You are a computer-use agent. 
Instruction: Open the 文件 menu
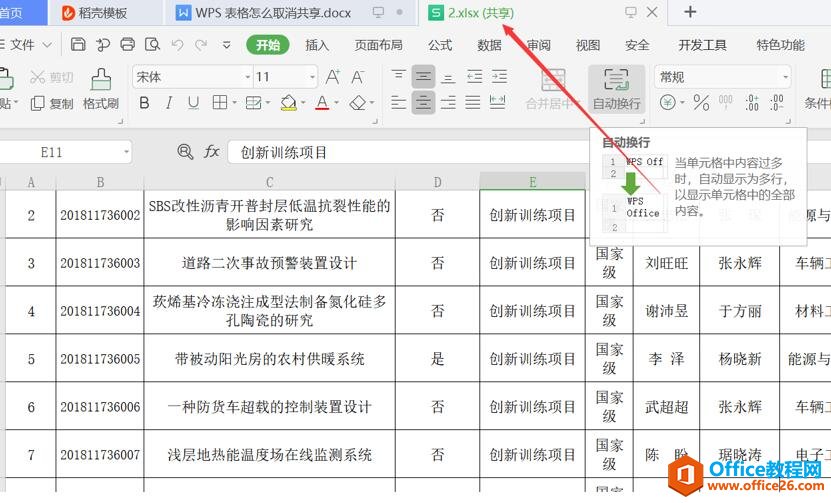point(22,45)
